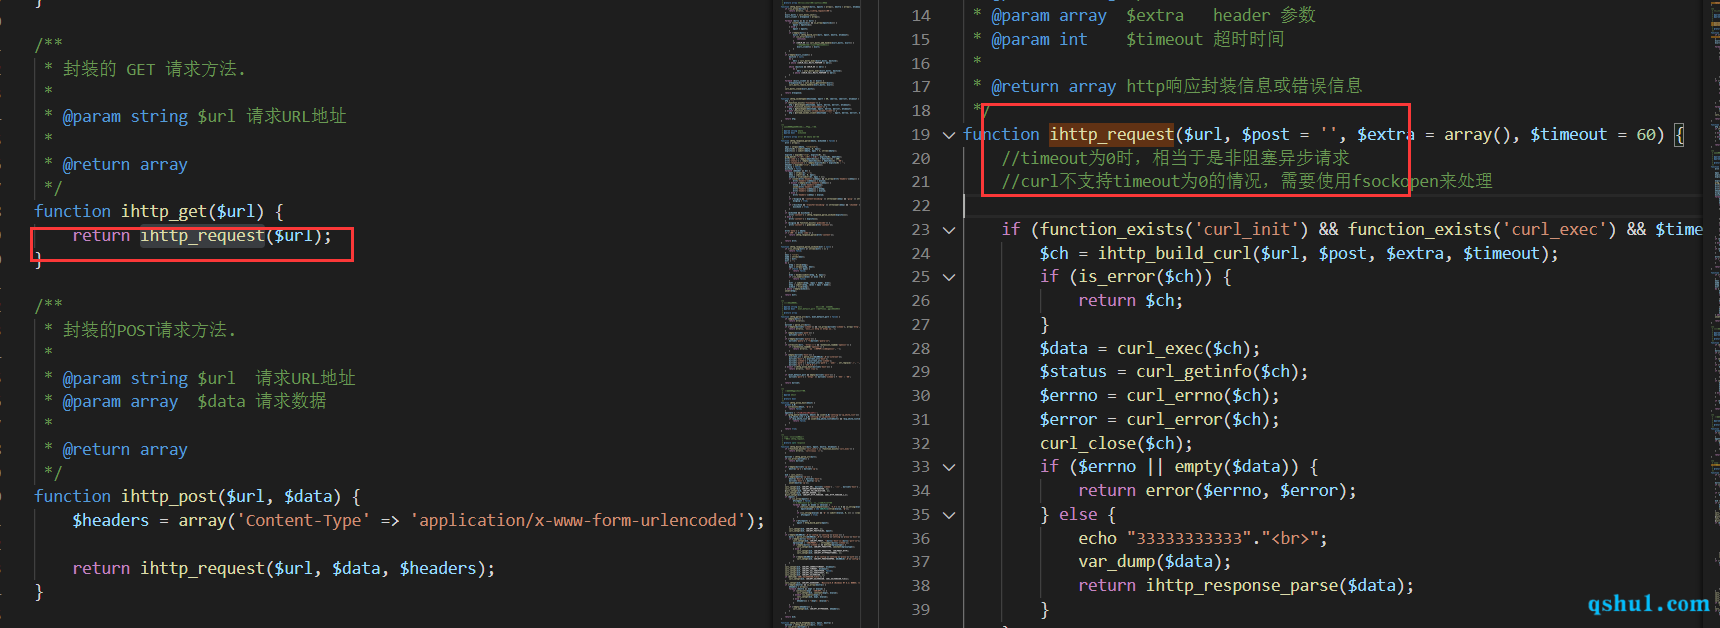Click ihttp_request in the right pane function definition

[x=1111, y=134]
